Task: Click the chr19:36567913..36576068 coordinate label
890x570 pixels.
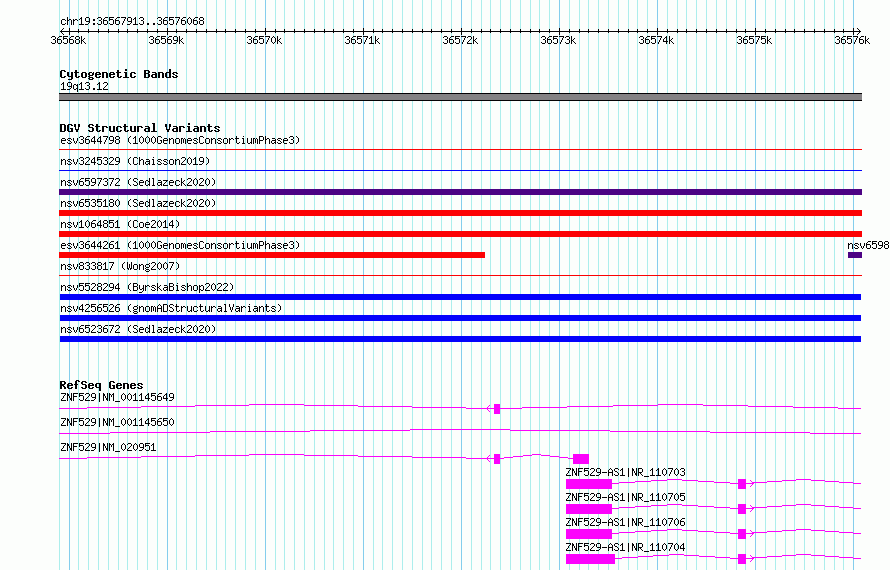Action: tap(132, 21)
